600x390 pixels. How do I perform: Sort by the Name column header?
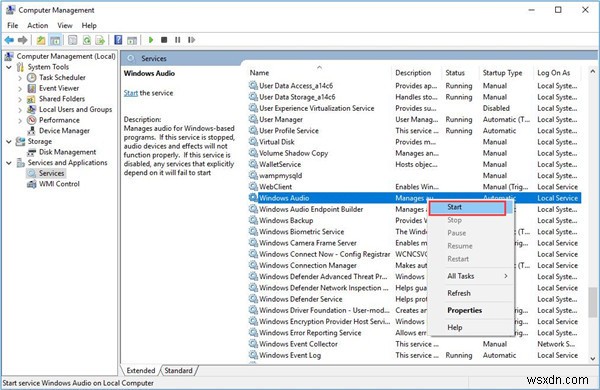point(320,73)
